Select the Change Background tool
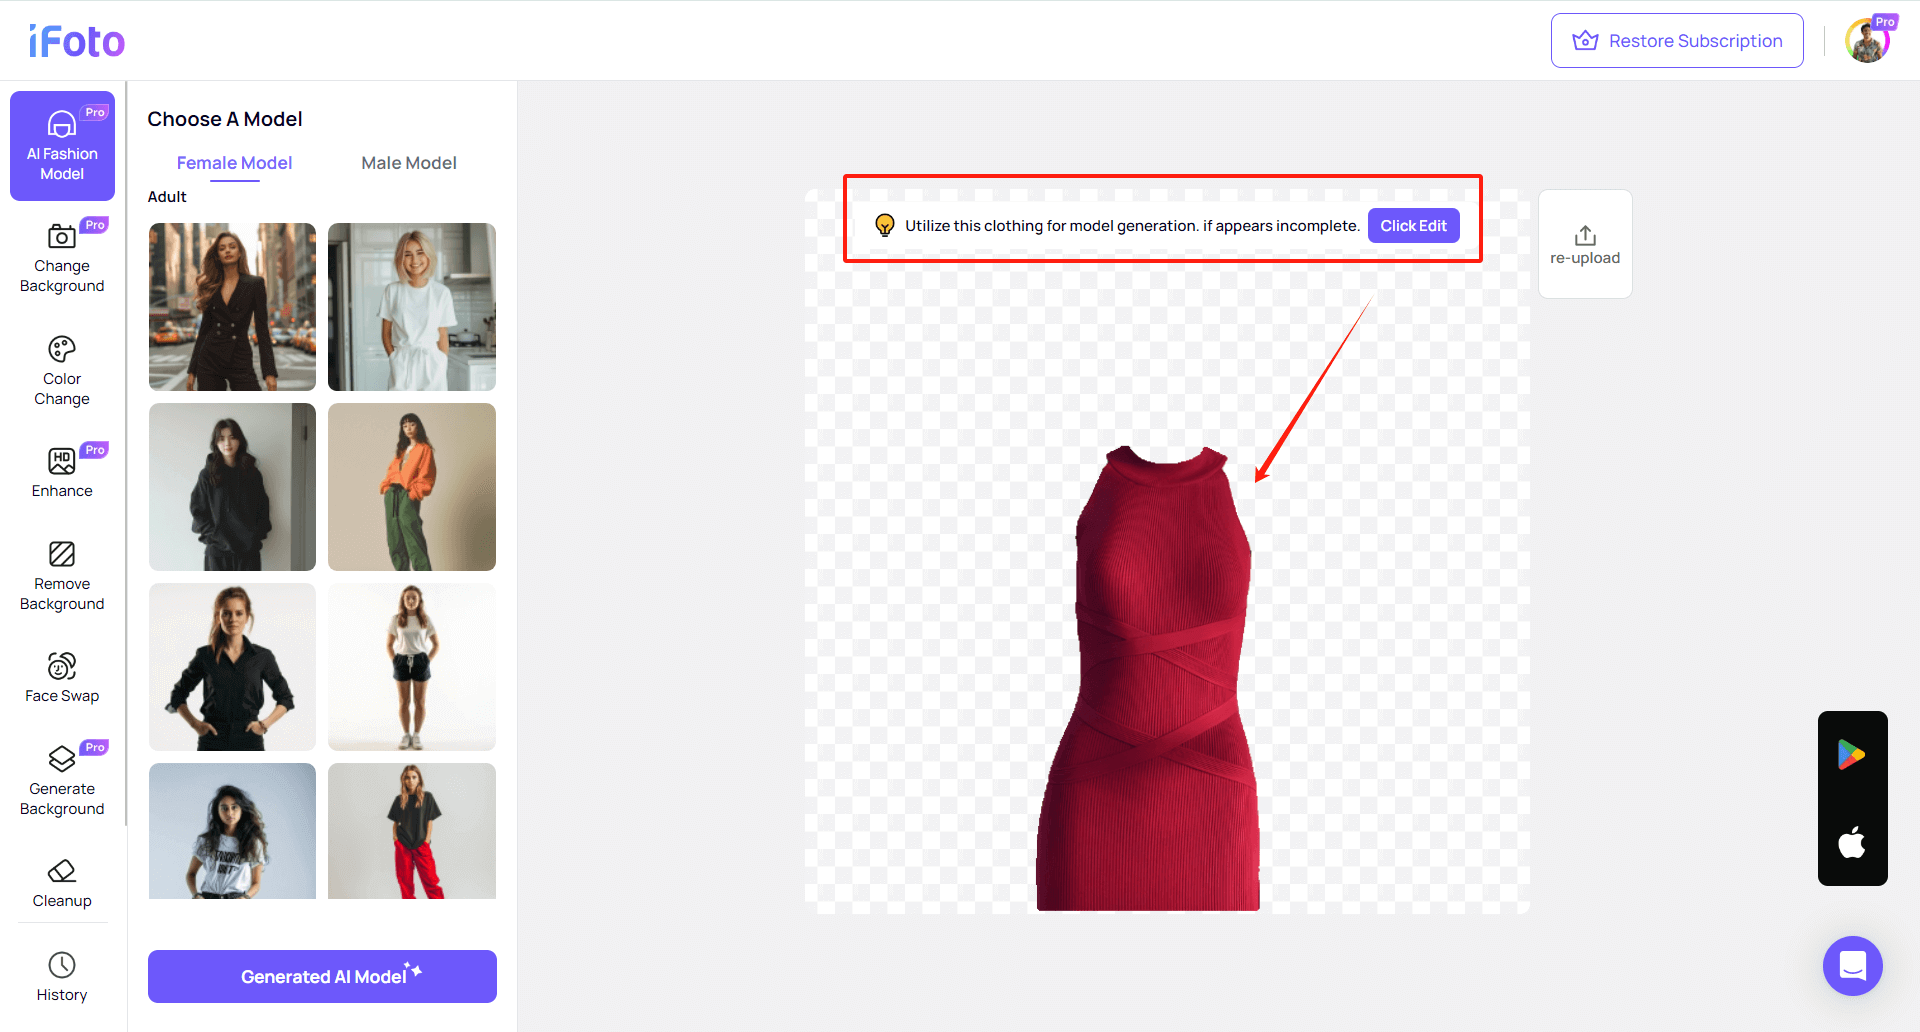The image size is (1920, 1032). click(x=62, y=258)
